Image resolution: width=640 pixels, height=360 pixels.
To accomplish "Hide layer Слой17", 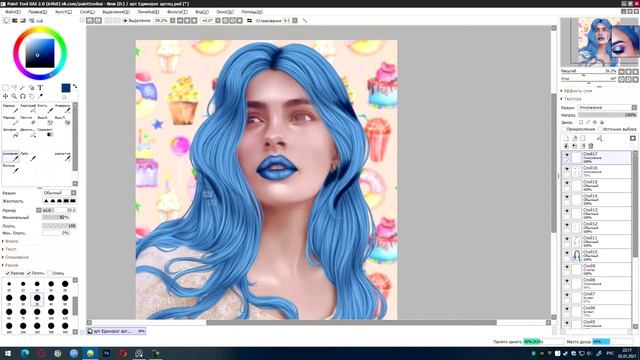I will [567, 155].
